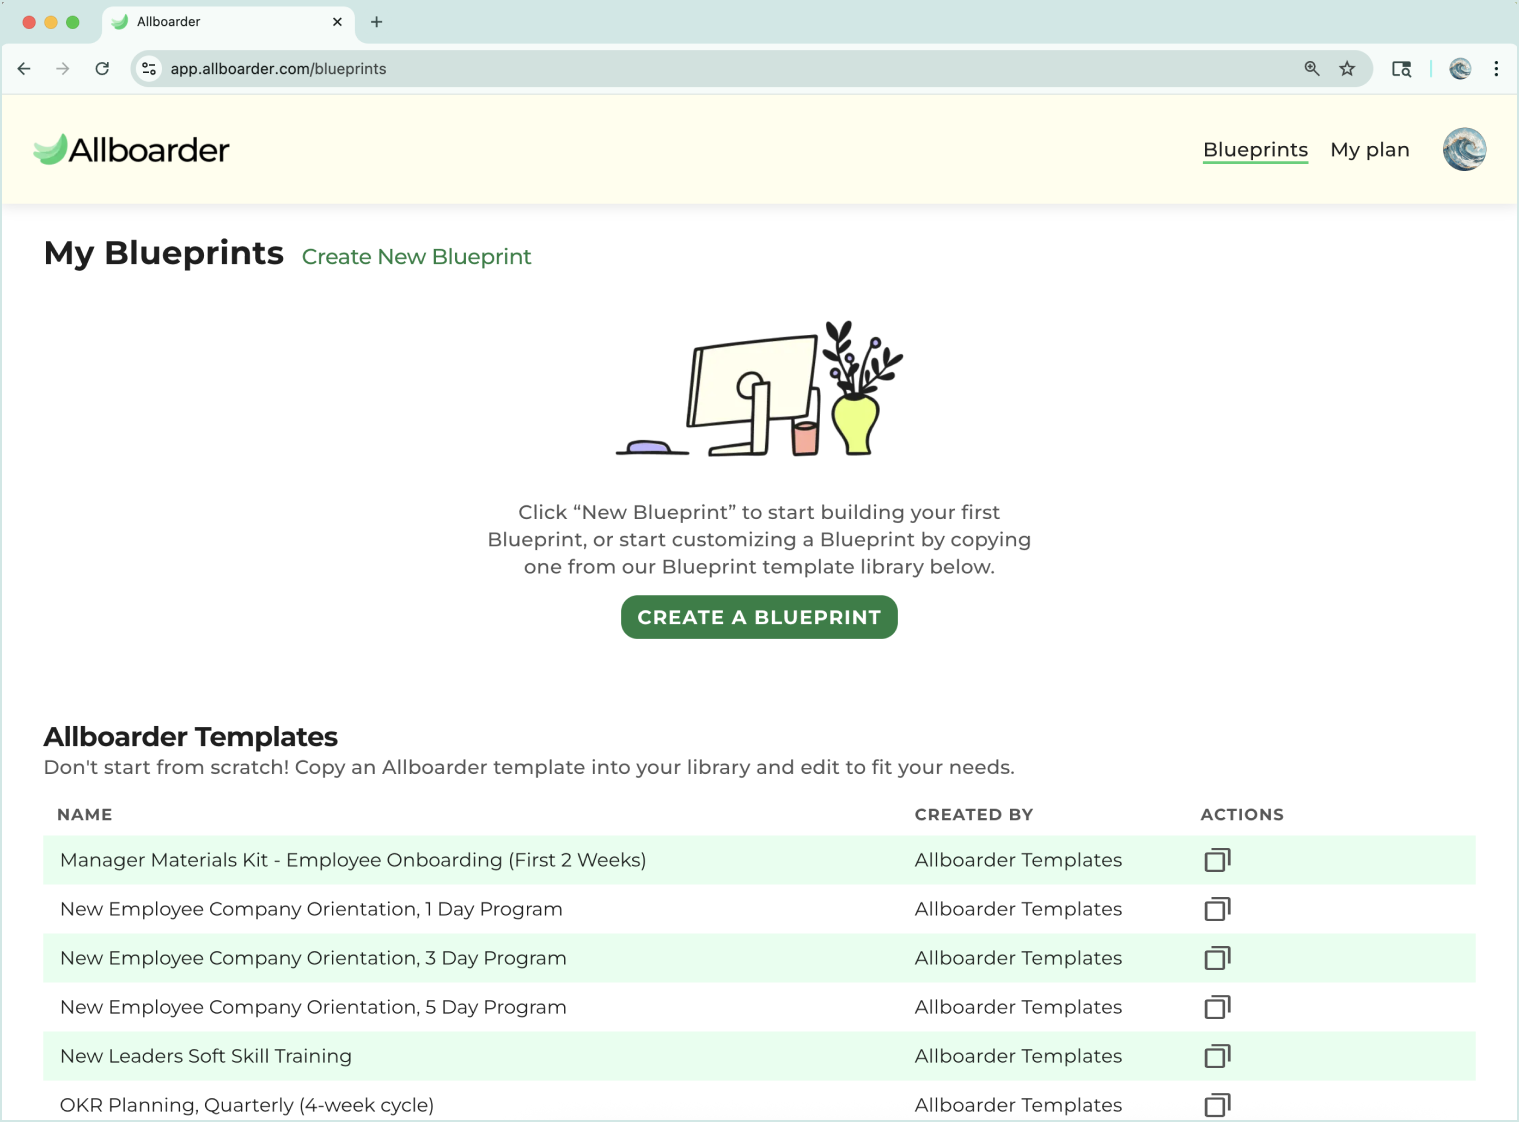Image resolution: width=1519 pixels, height=1122 pixels.
Task: Go forward in the browser
Action: pyautogui.click(x=63, y=69)
